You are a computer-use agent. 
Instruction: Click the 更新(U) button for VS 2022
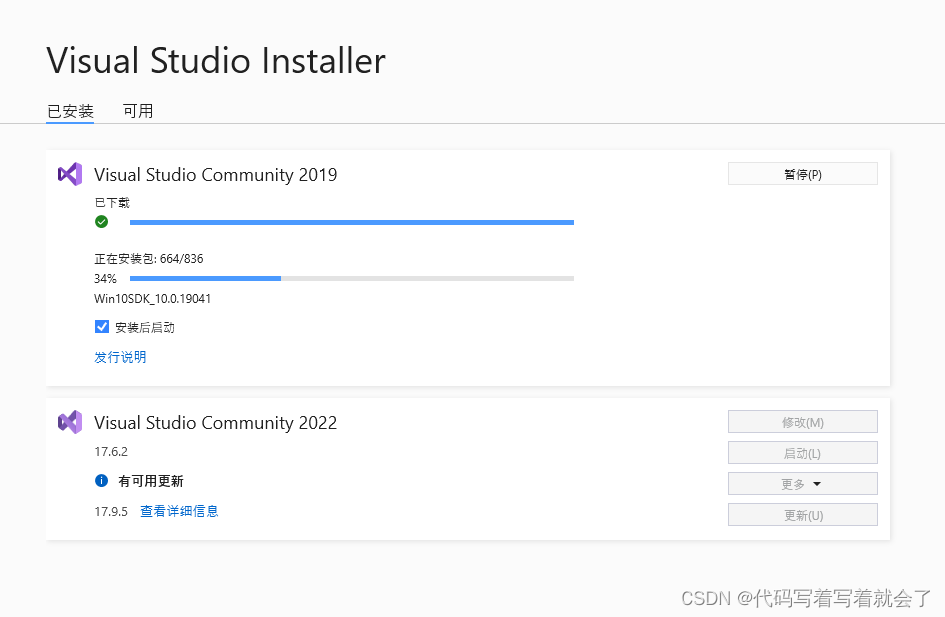click(803, 515)
